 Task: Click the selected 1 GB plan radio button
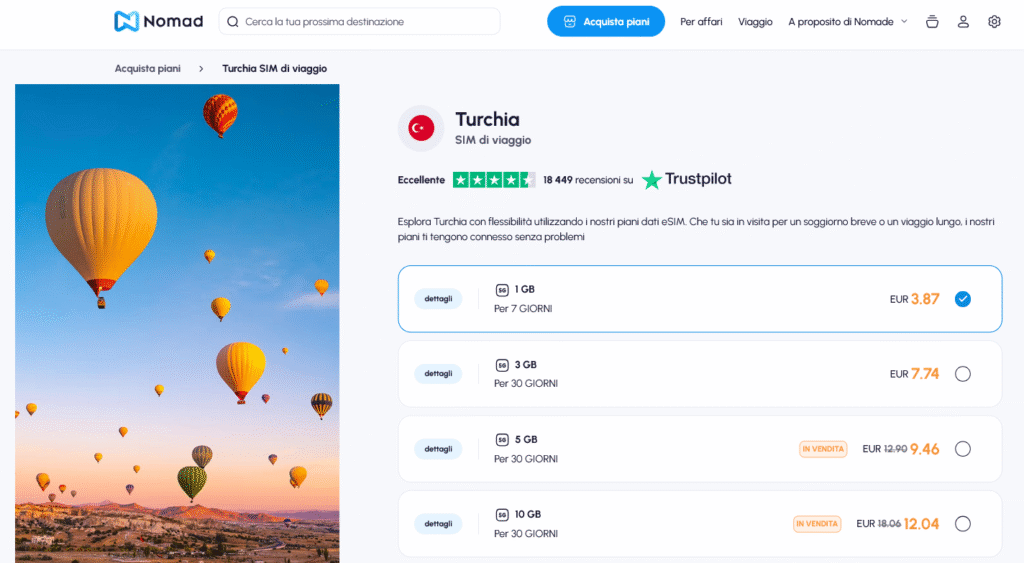click(962, 299)
